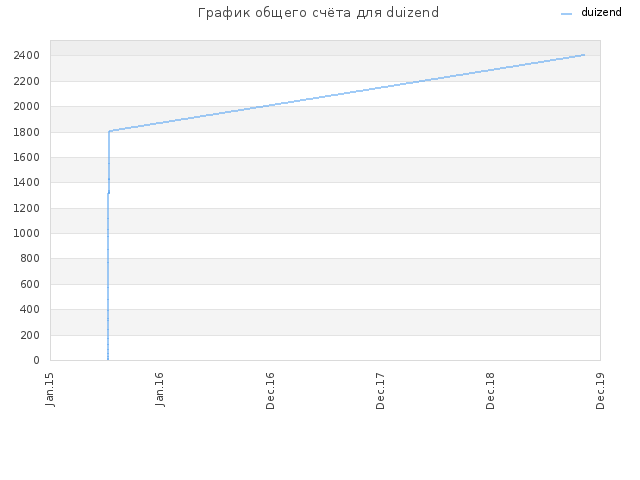Select the 2400 y-axis label
Image resolution: width=640 pixels, height=480 pixels.
tap(27, 56)
